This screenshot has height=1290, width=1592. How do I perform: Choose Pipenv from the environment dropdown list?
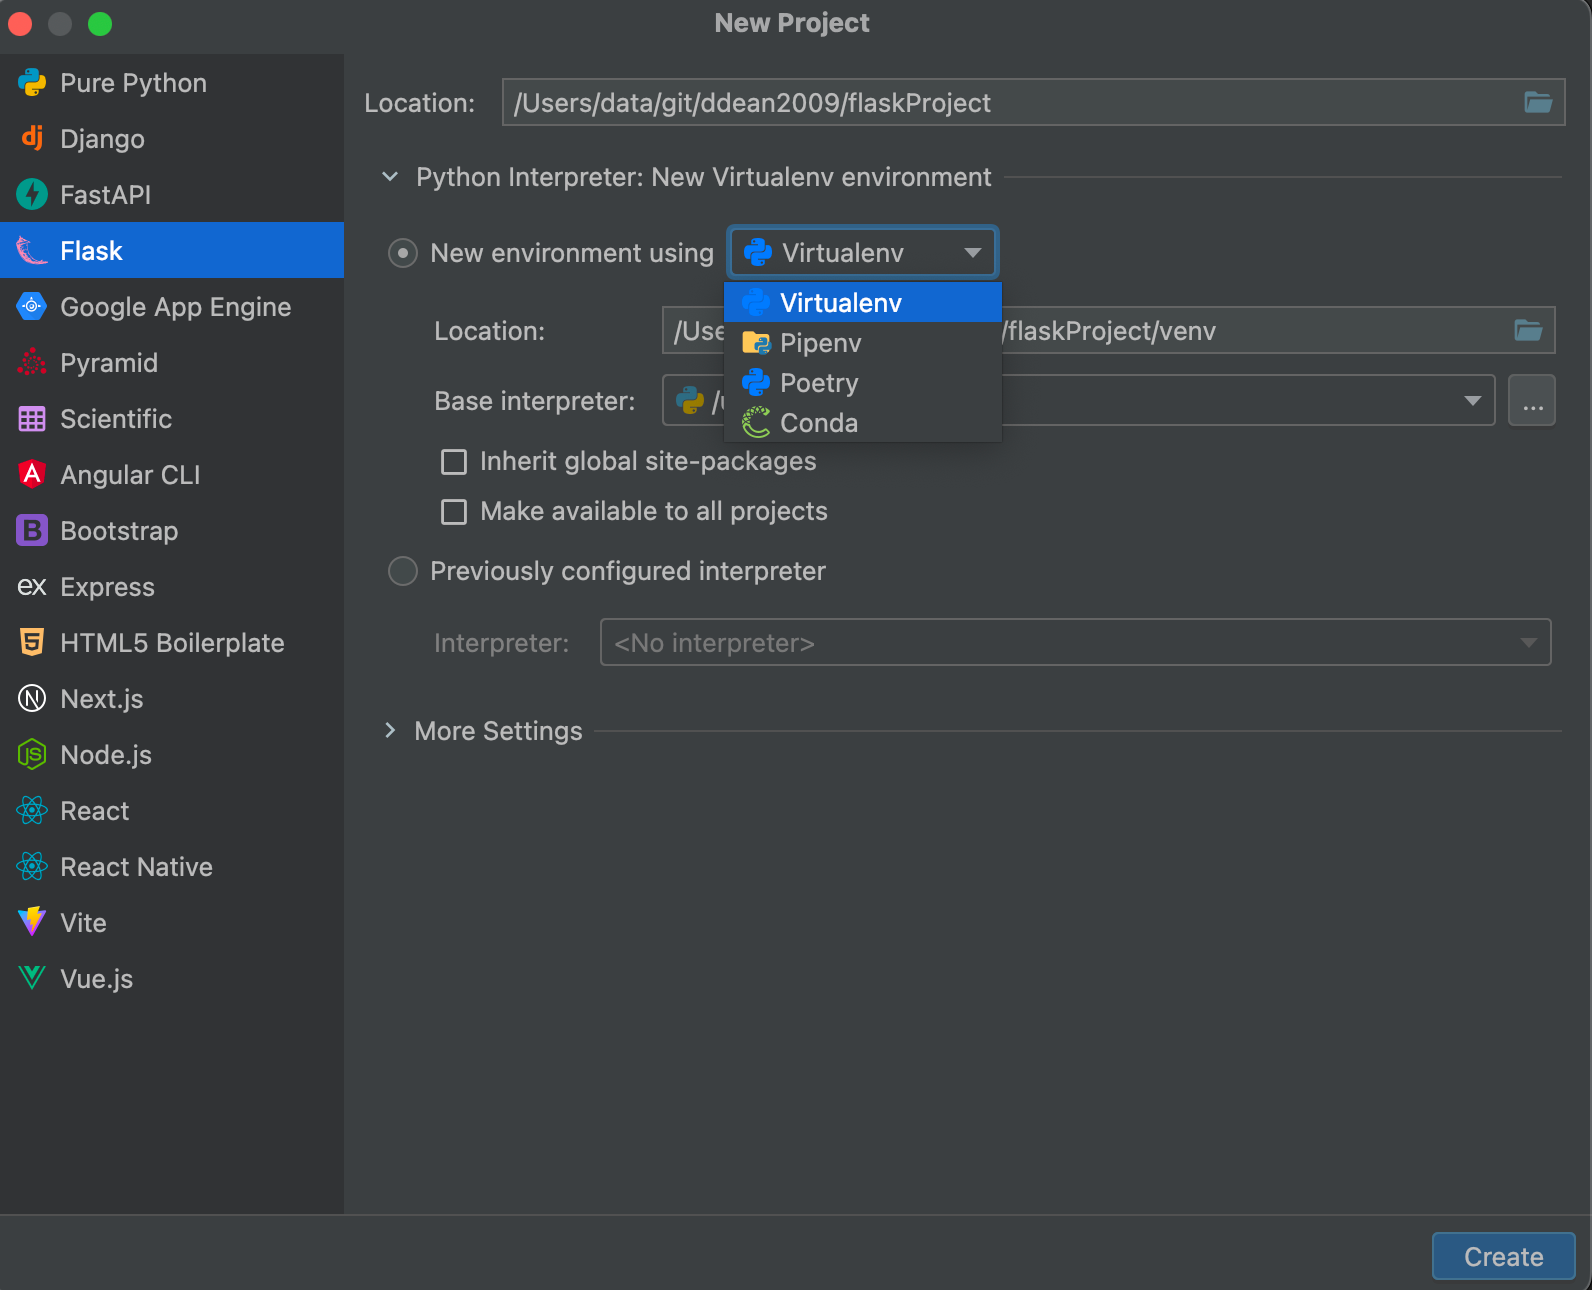click(820, 343)
